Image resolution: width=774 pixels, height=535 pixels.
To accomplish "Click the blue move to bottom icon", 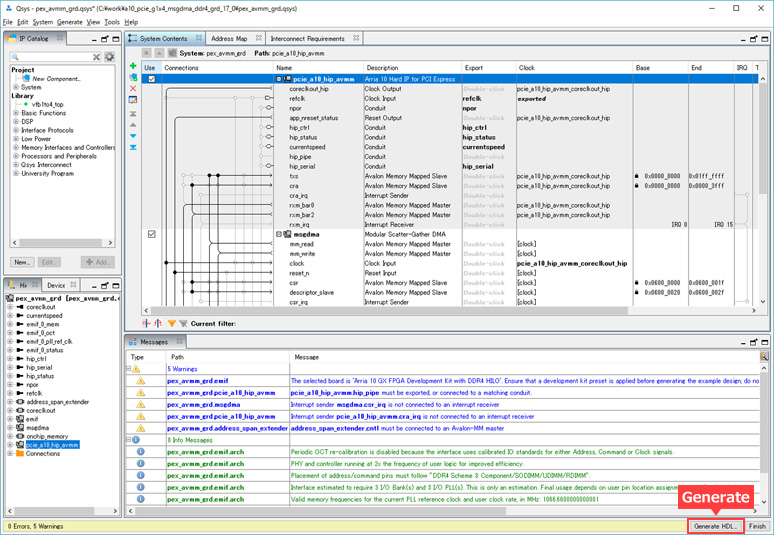I will [133, 147].
